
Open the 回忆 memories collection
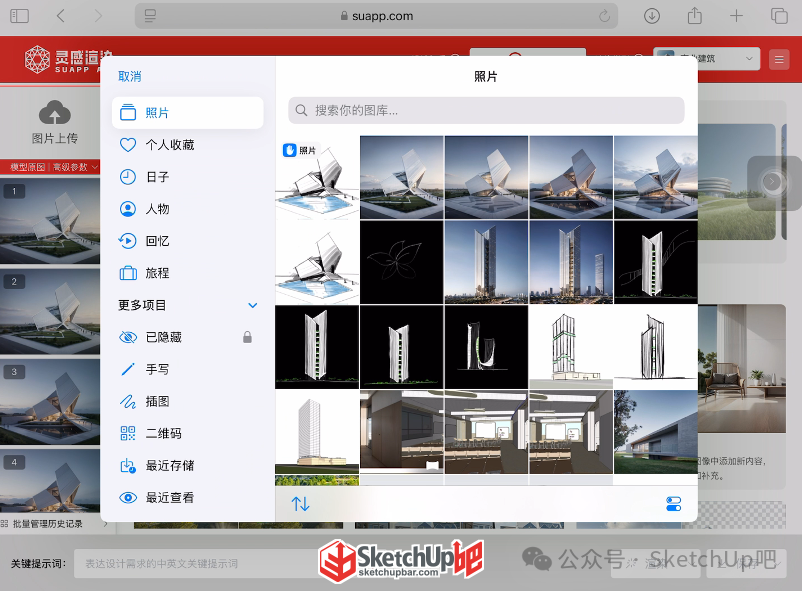point(188,241)
